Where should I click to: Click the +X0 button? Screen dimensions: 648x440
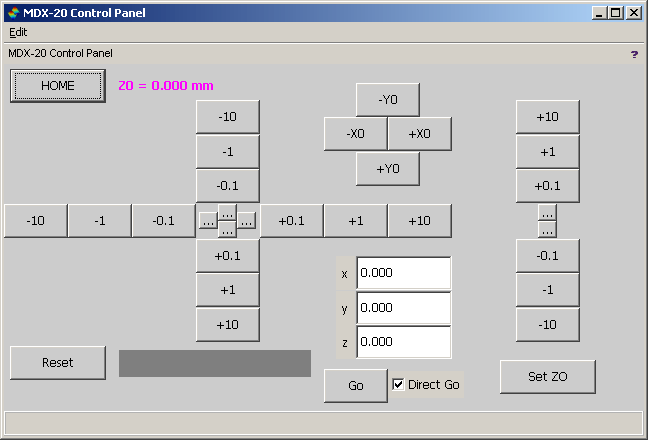tap(419, 134)
